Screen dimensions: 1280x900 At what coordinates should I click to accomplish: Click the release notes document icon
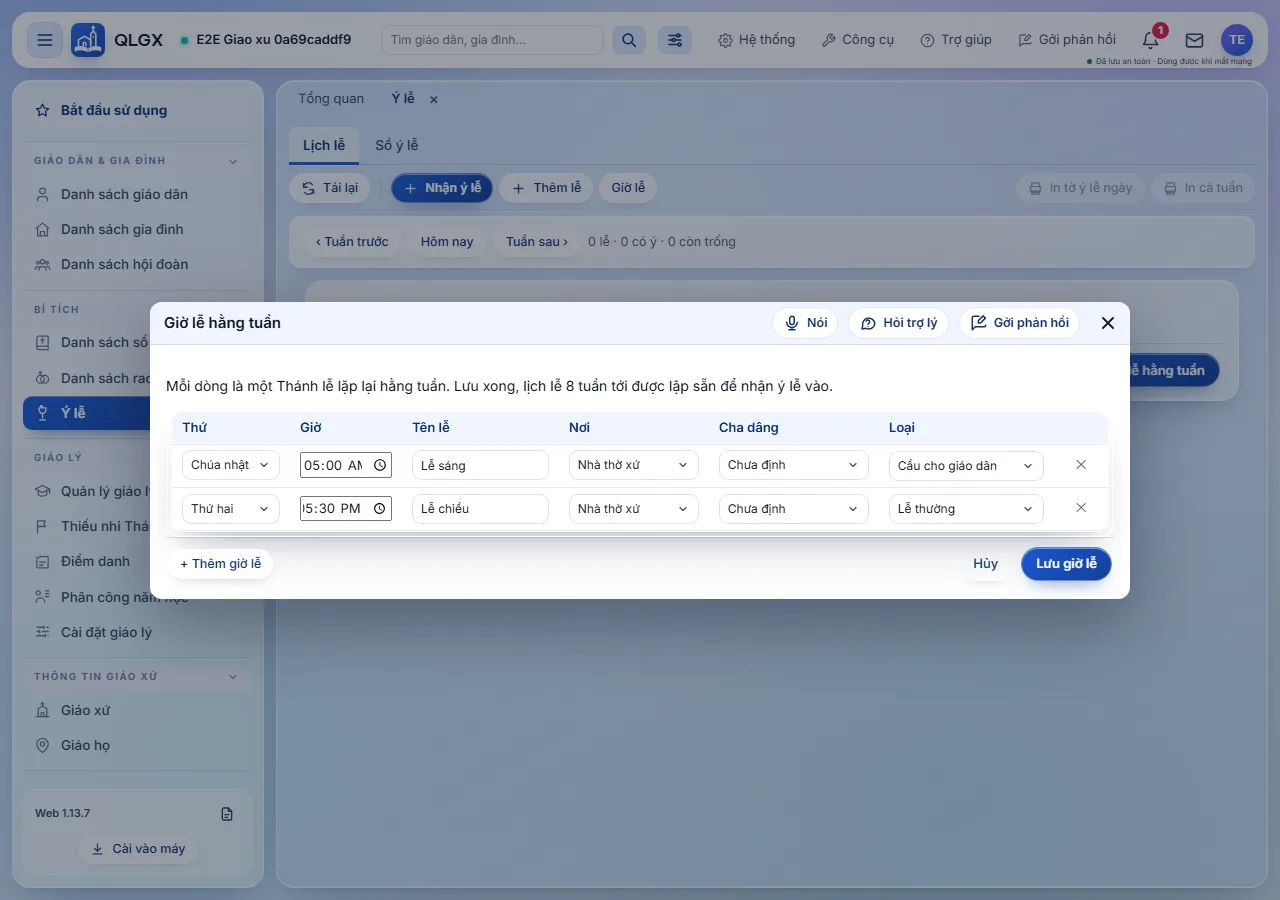click(227, 814)
